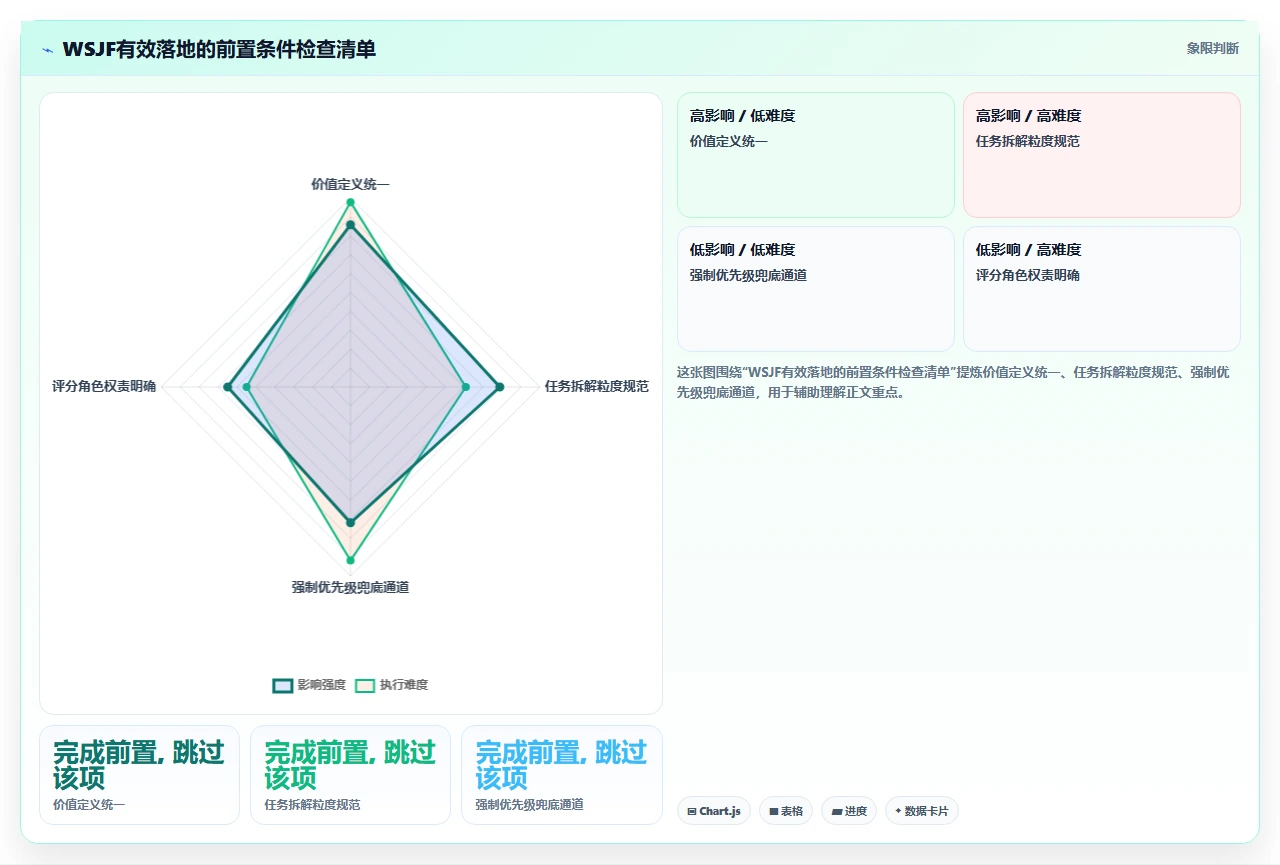This screenshot has height=865, width=1280.
Task: Click the icon inside the Chart.js chip
Action: point(692,812)
